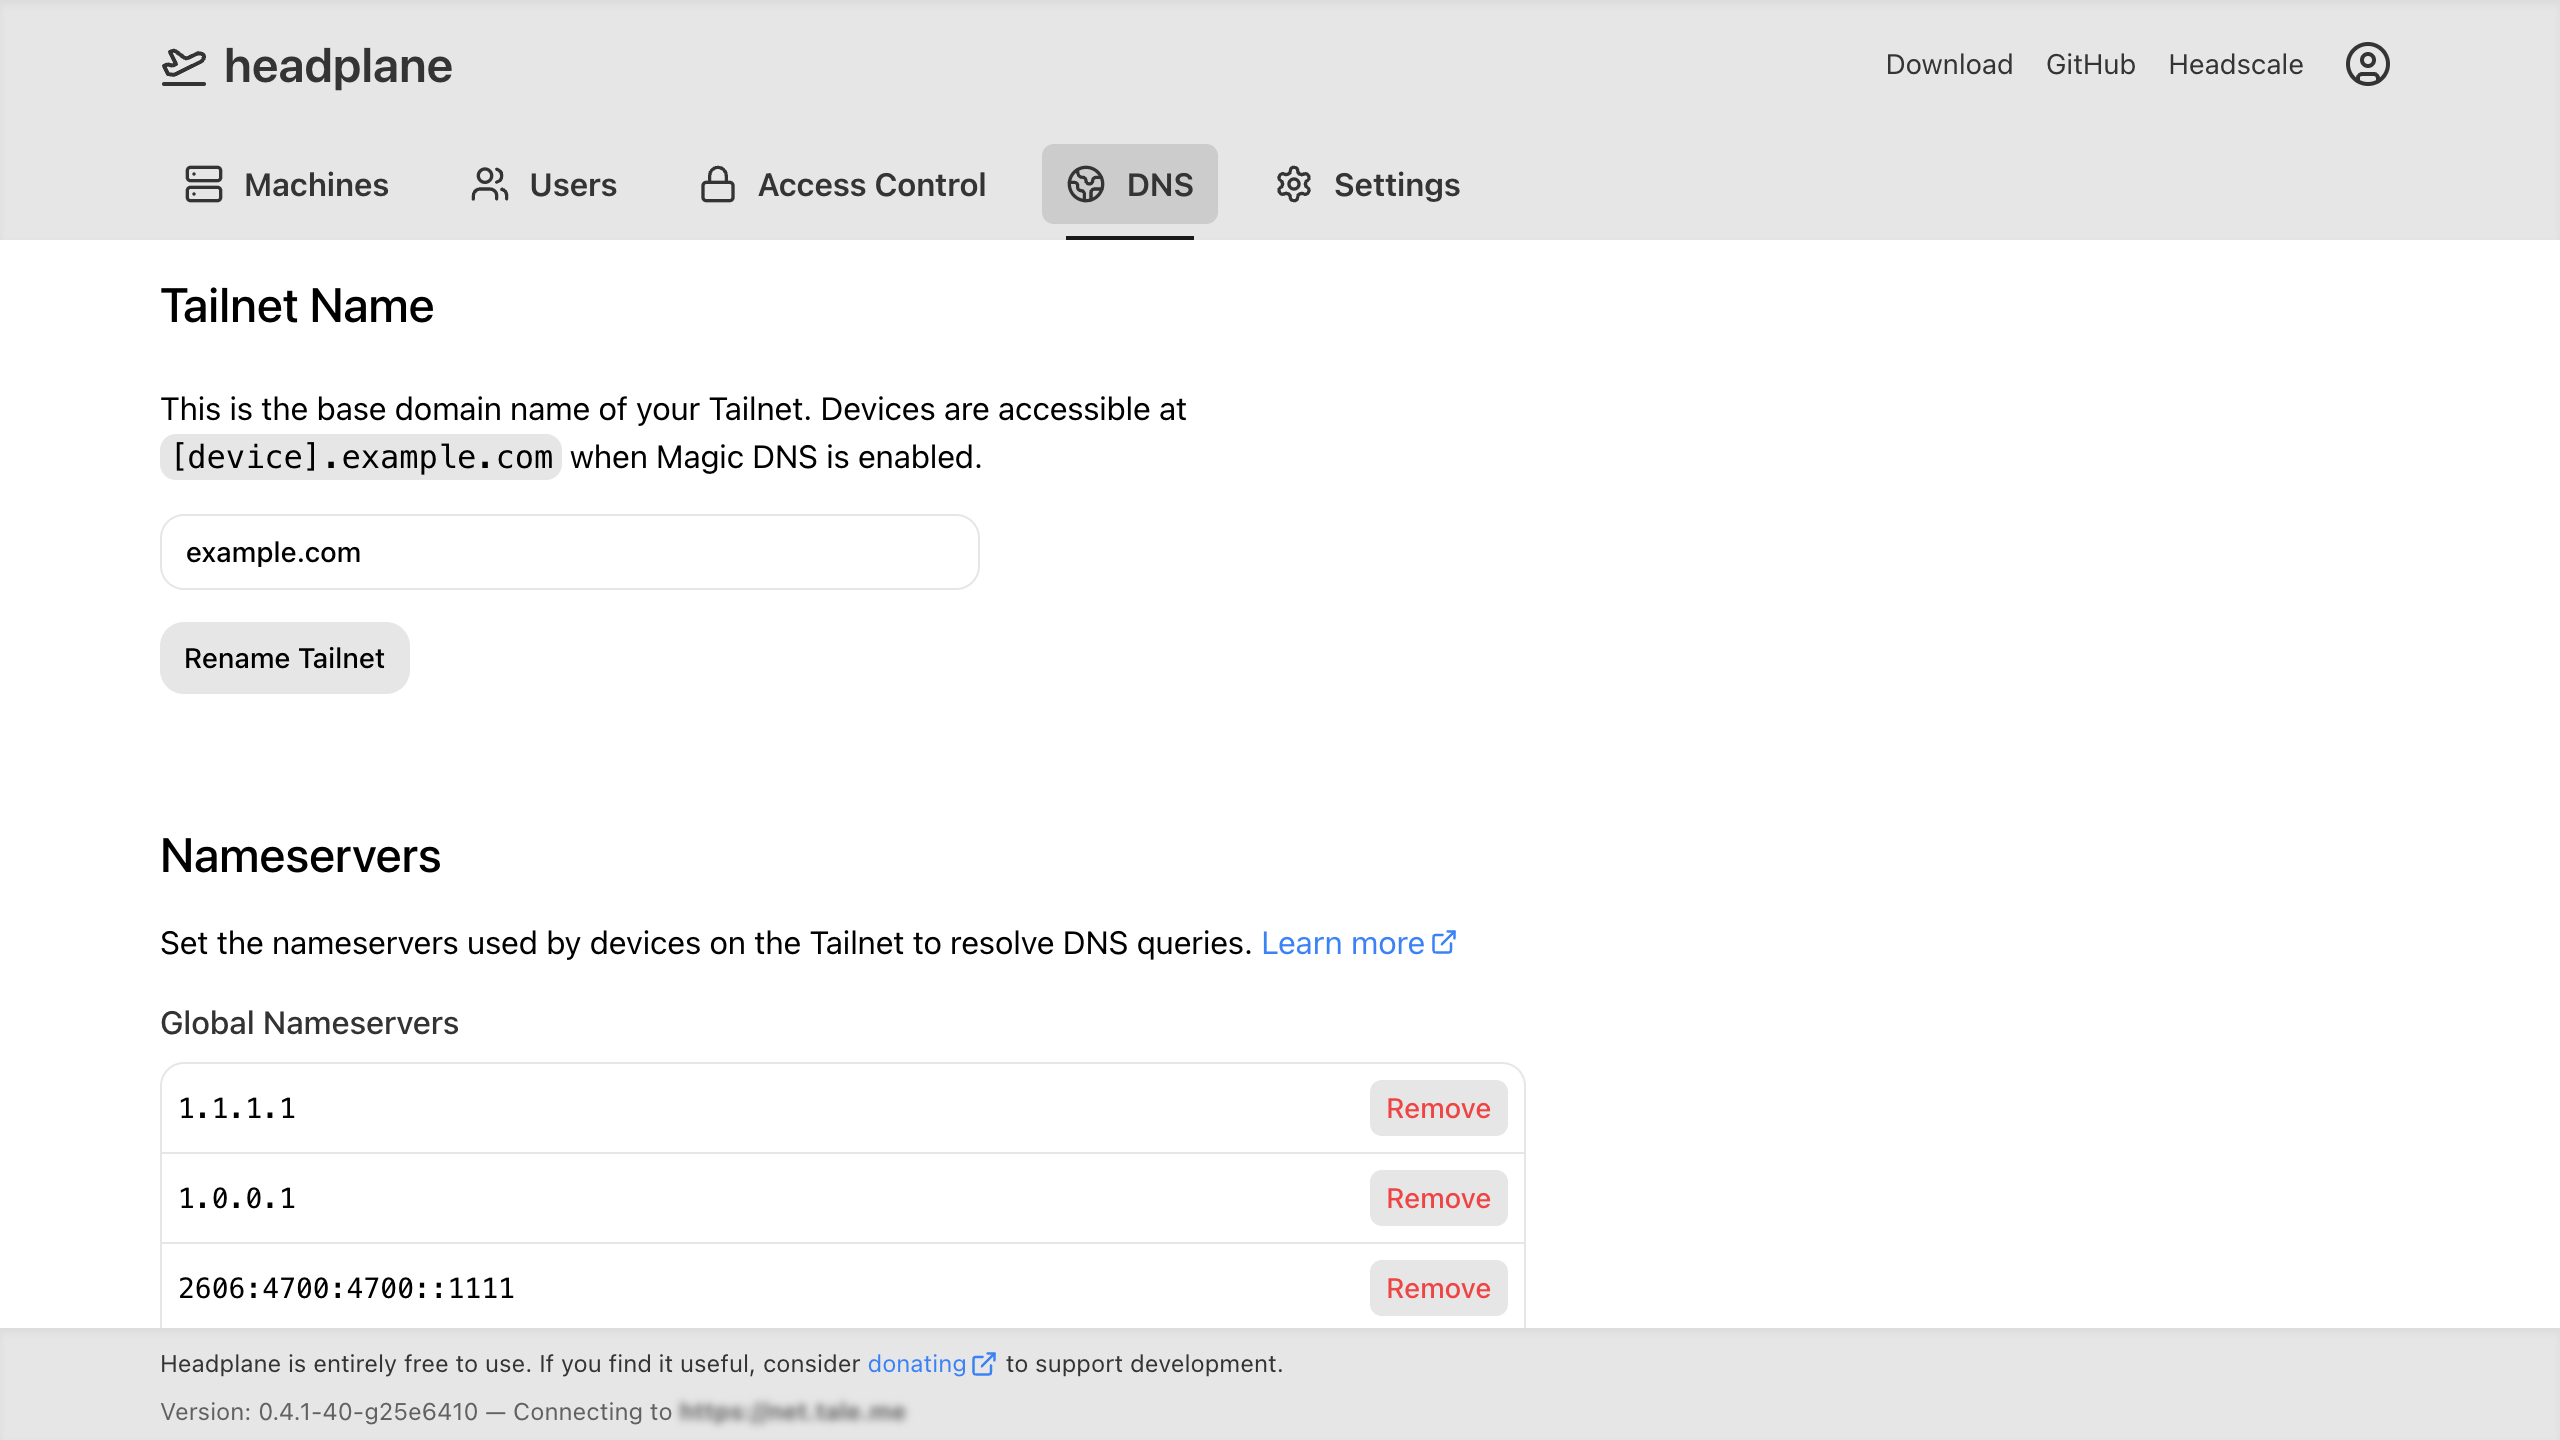
Task: Click the DNS globe icon
Action: tap(1086, 184)
